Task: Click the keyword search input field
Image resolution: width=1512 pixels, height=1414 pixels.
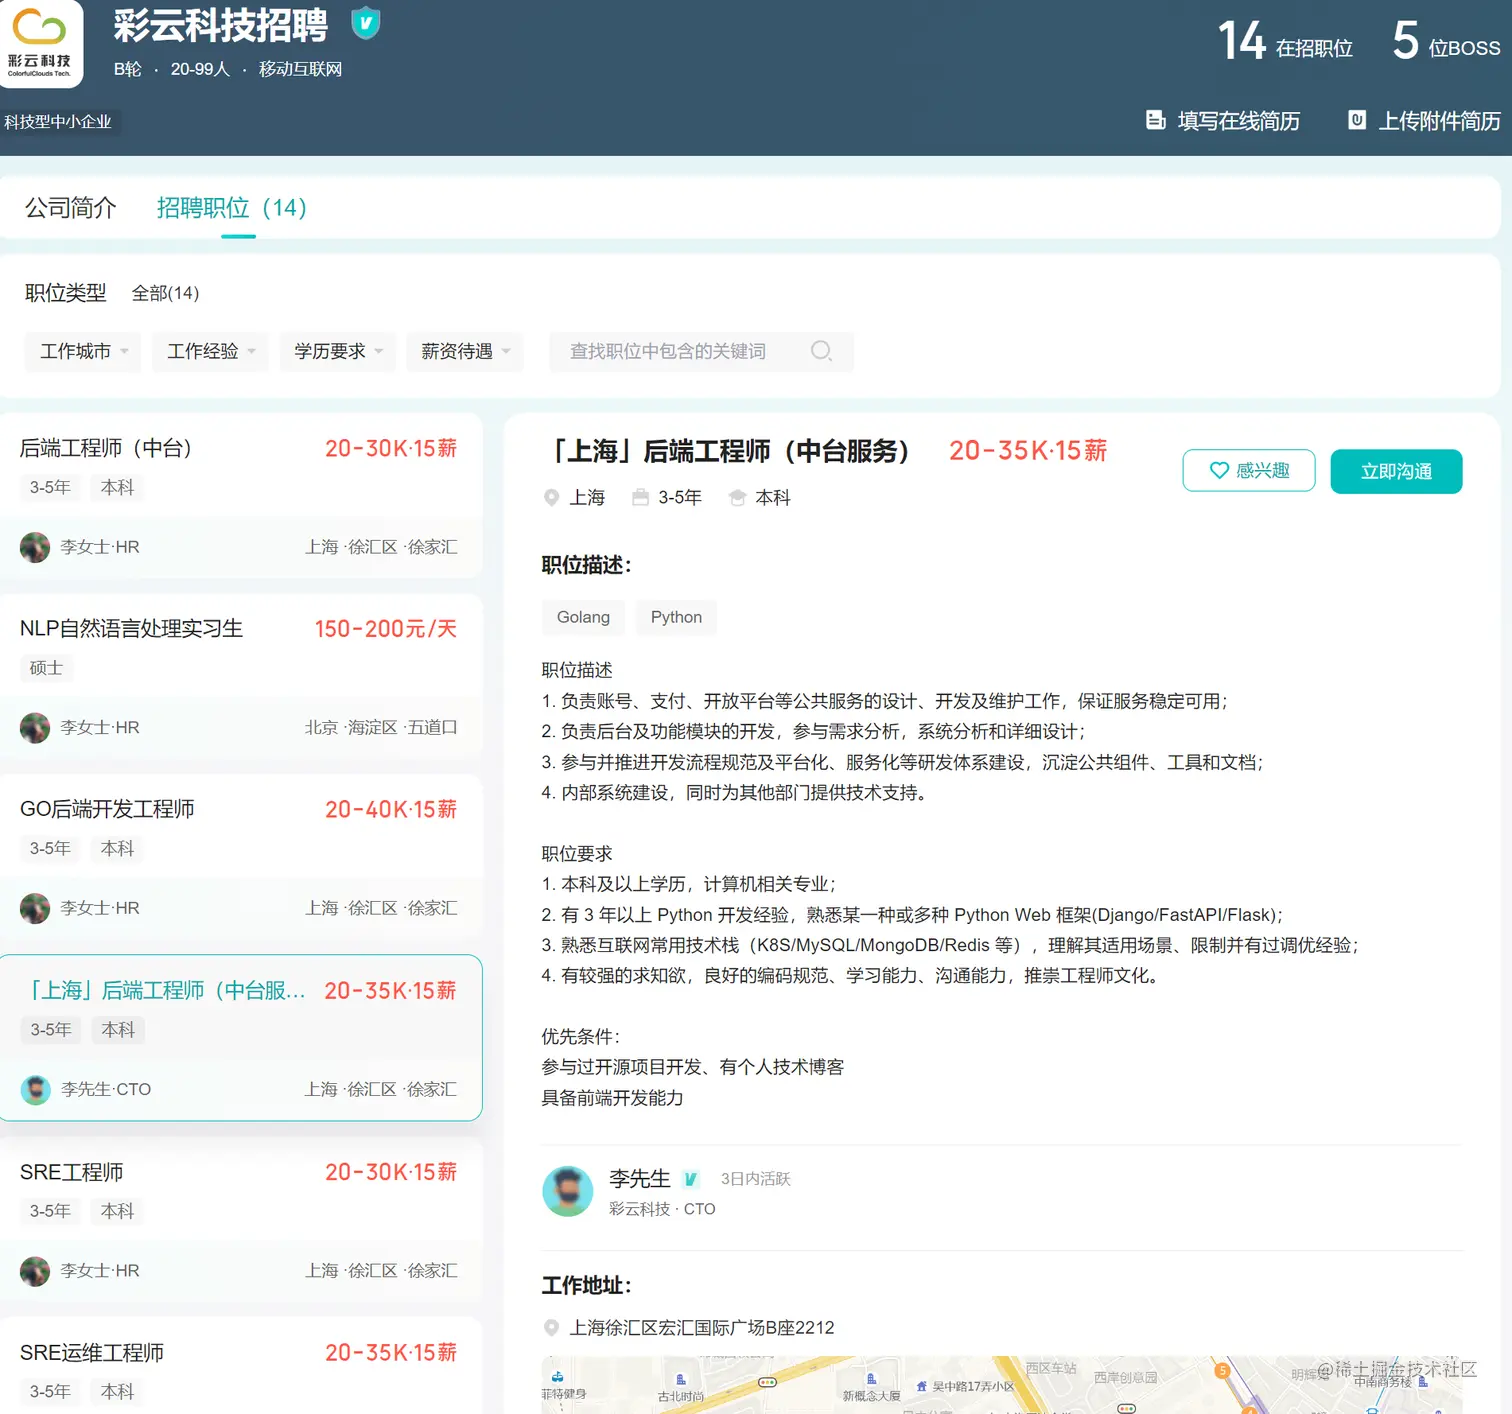Action: [690, 351]
